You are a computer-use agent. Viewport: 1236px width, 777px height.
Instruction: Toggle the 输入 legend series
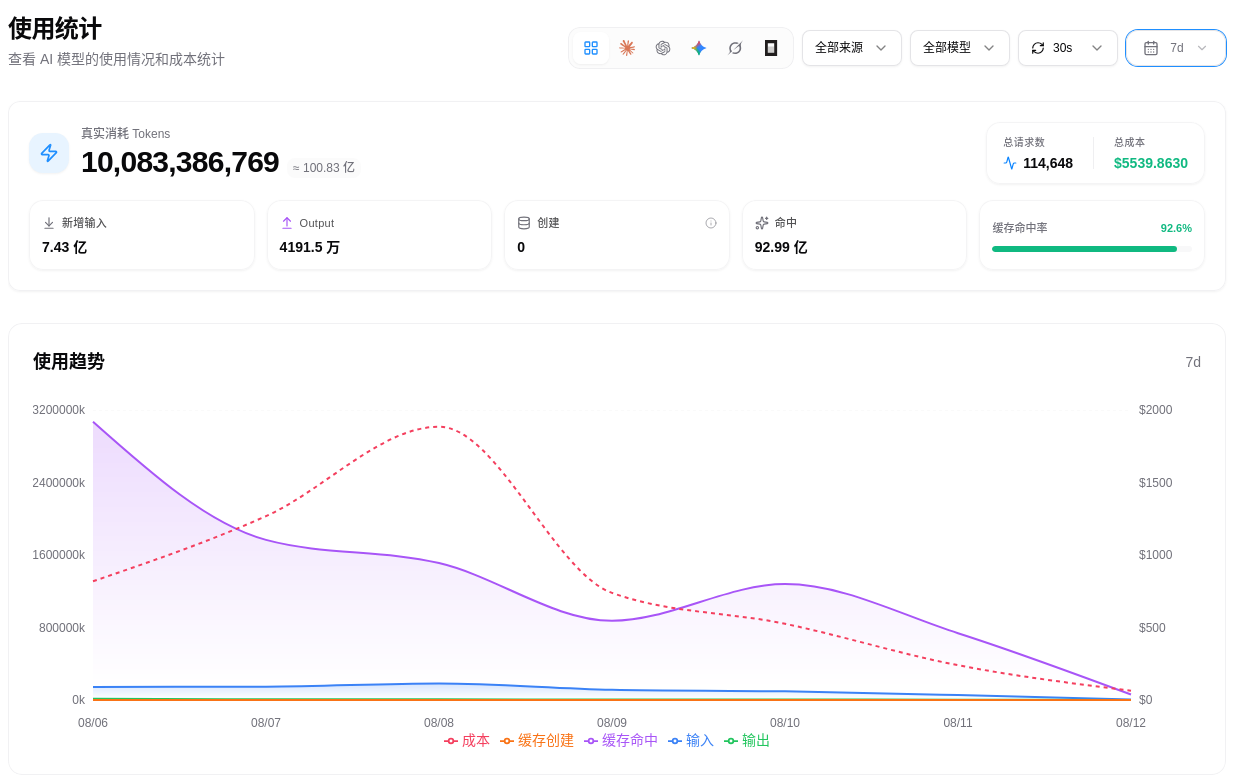point(691,741)
